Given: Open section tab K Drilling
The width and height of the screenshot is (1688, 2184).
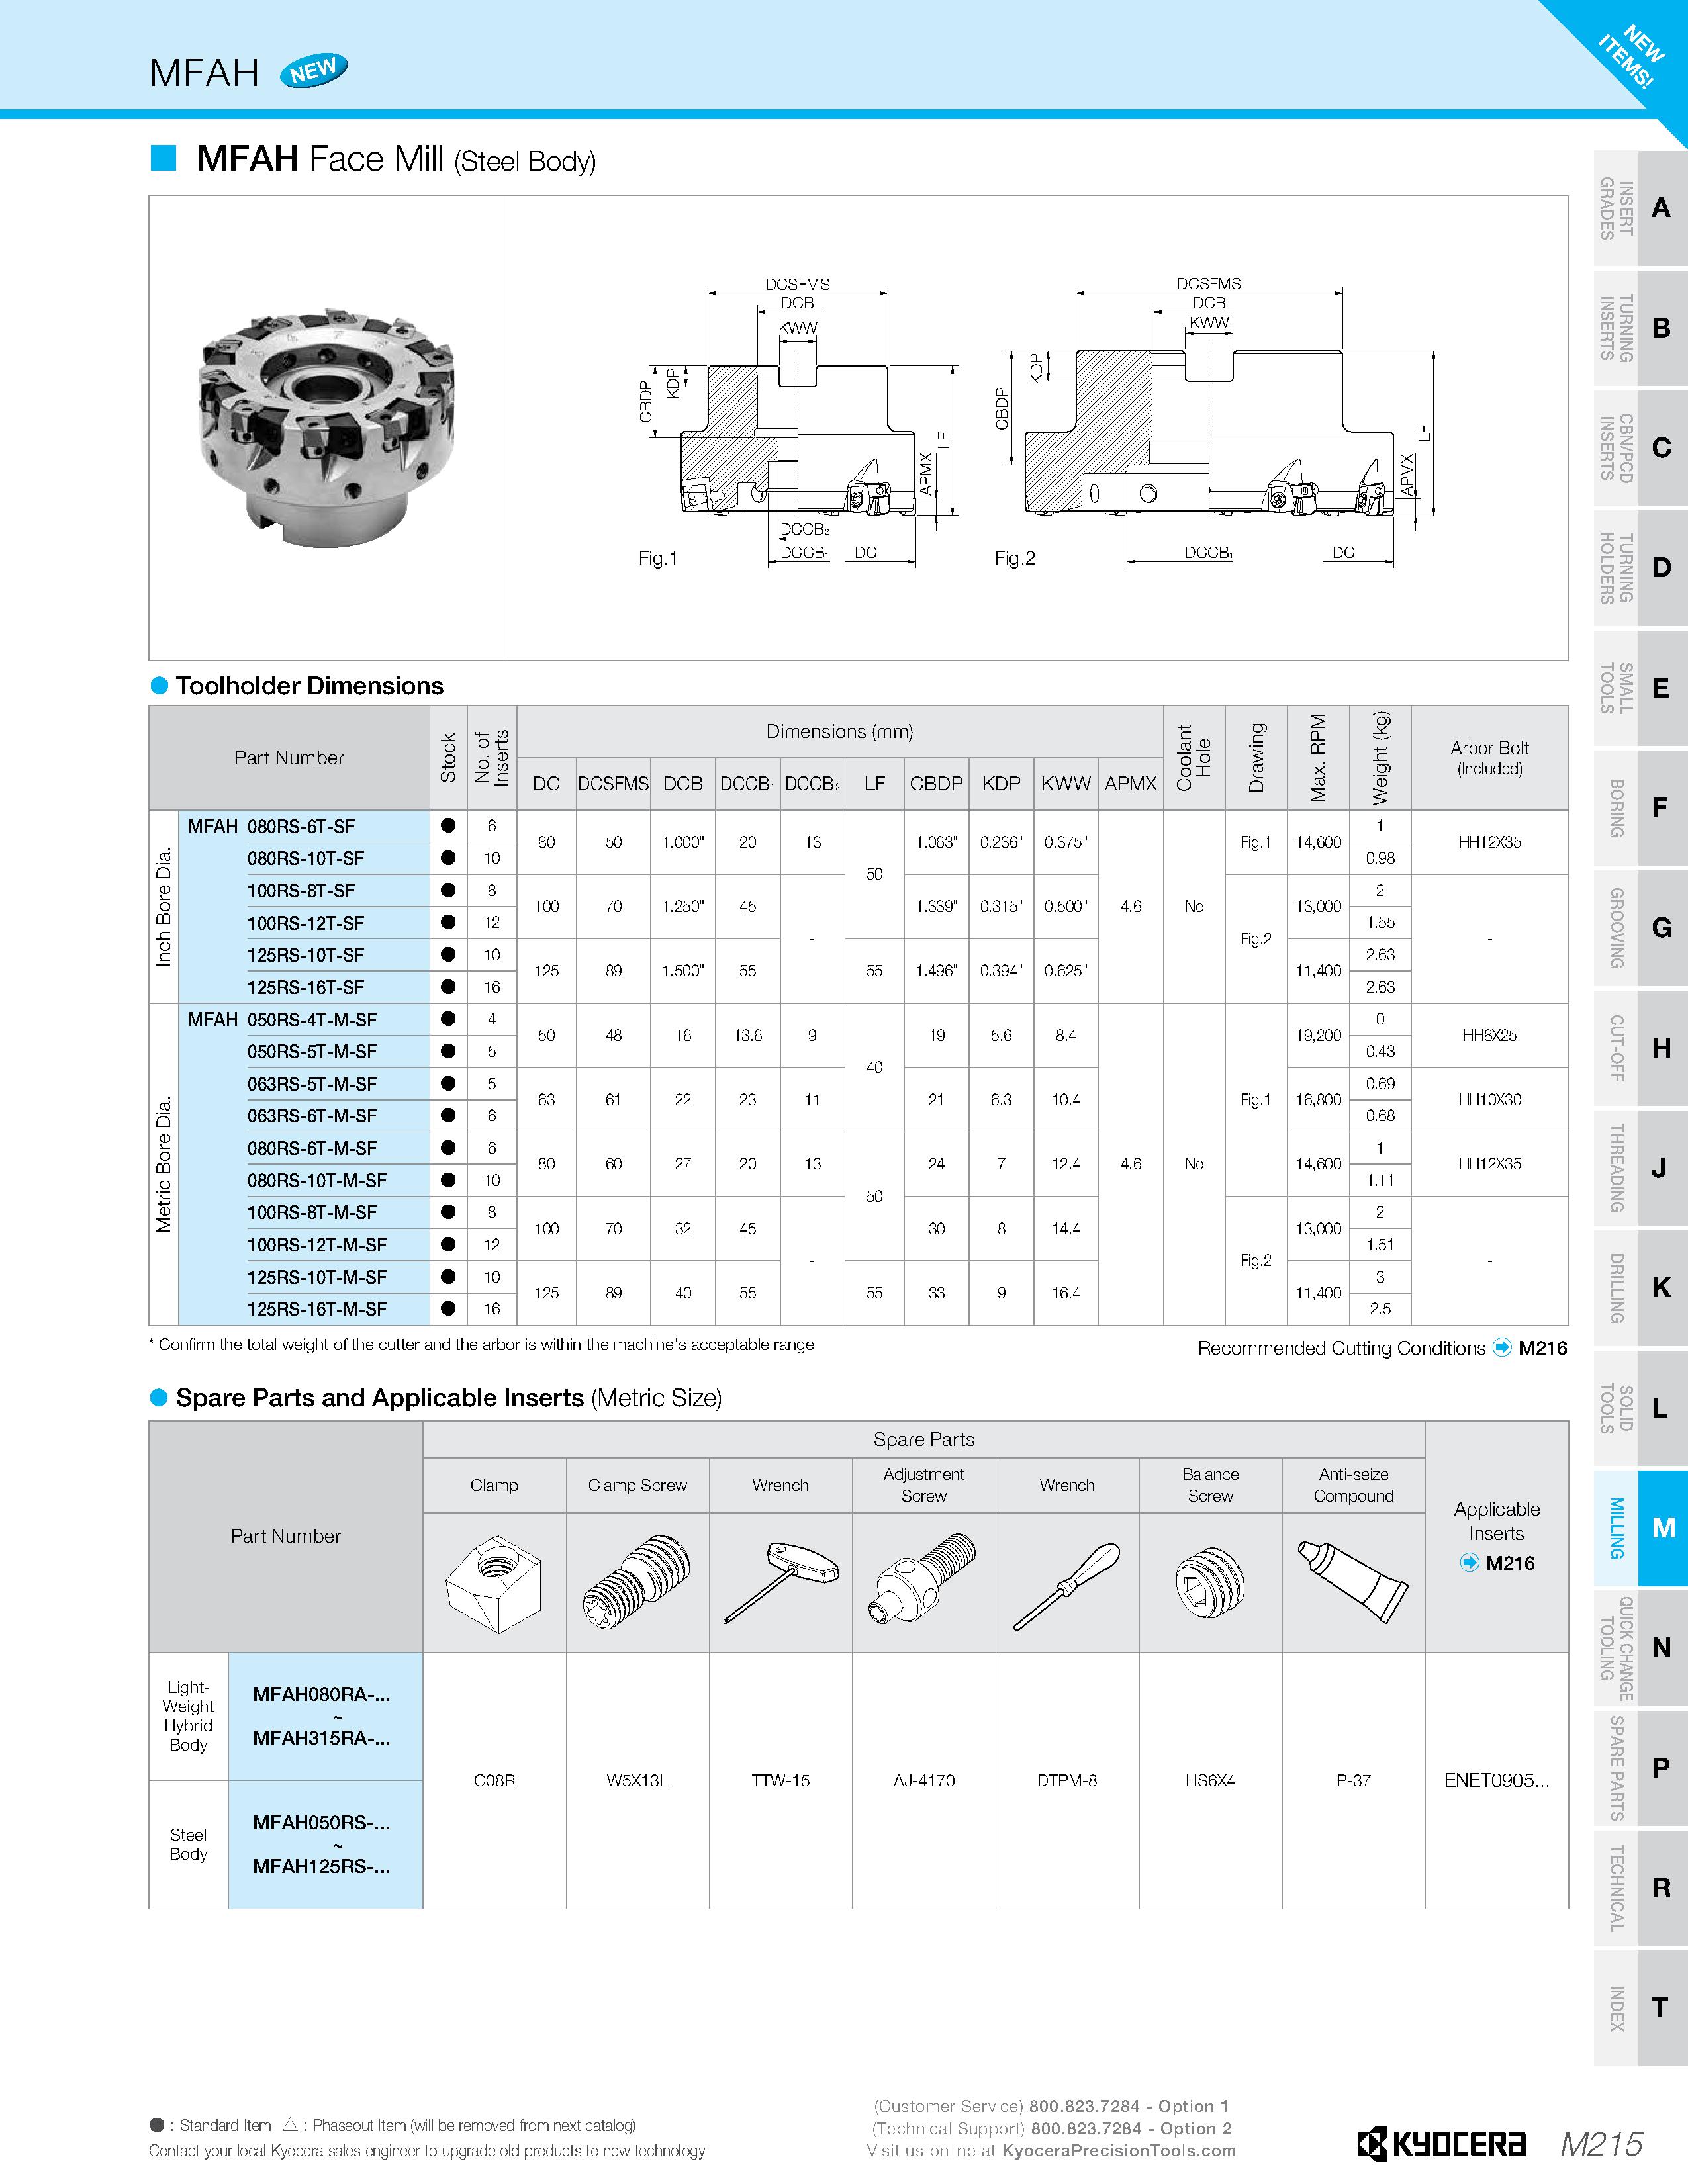Looking at the screenshot, I should pos(1641,1288).
